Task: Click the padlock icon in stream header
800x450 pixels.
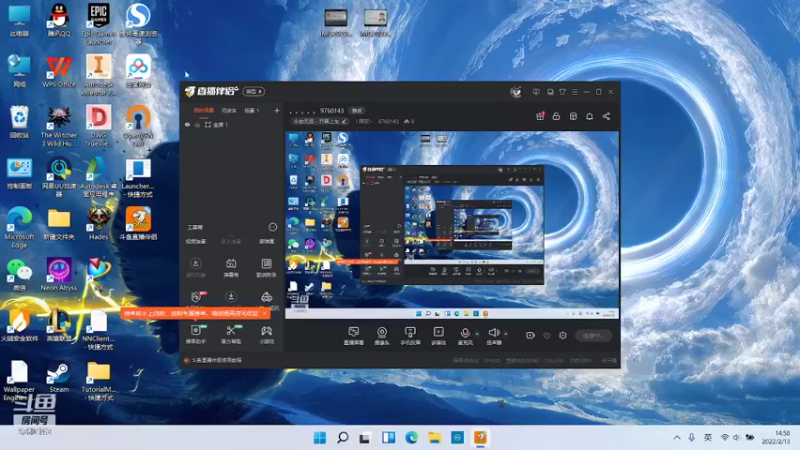Action: (556, 116)
